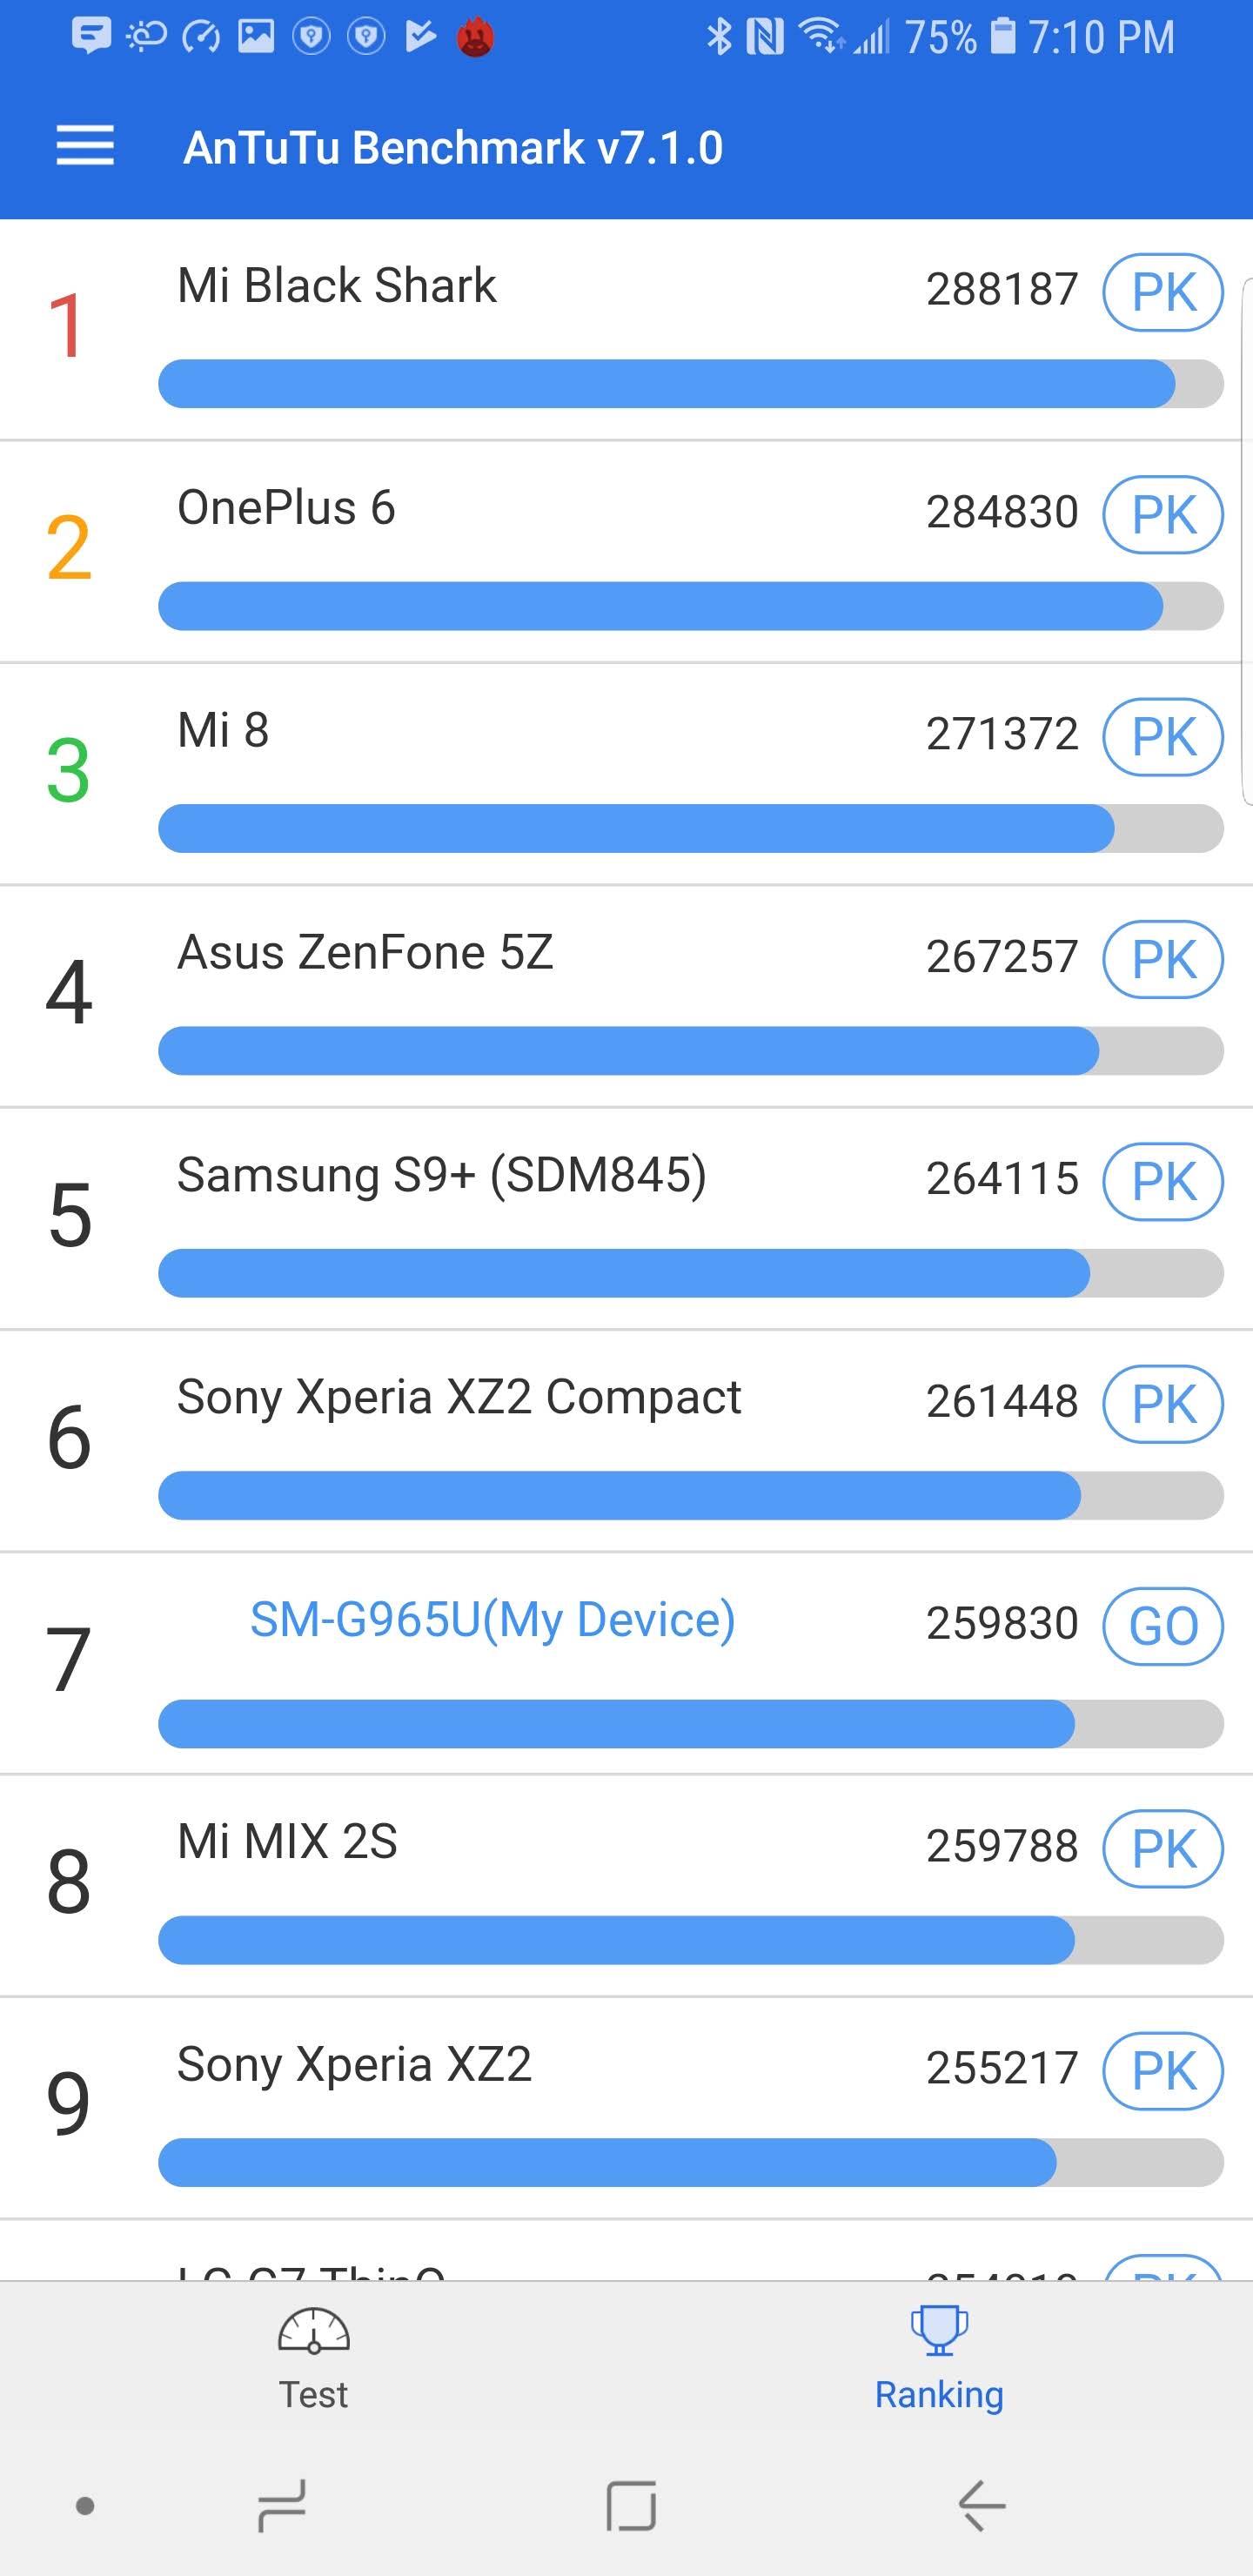Tap PK button for OnePlus 6

1163,514
